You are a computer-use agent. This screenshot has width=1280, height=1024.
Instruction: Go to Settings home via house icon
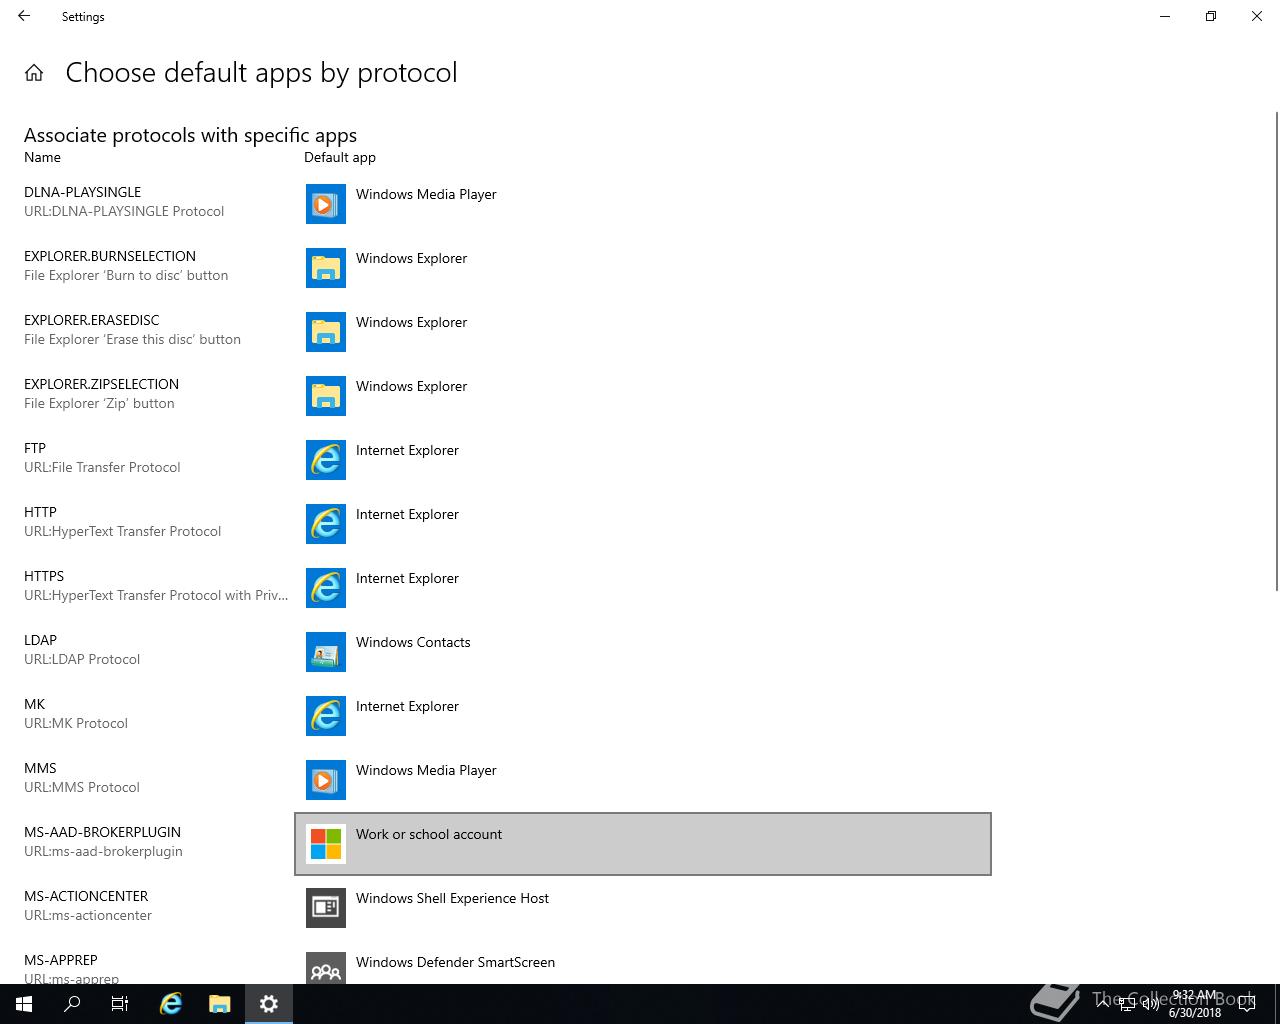coord(34,73)
